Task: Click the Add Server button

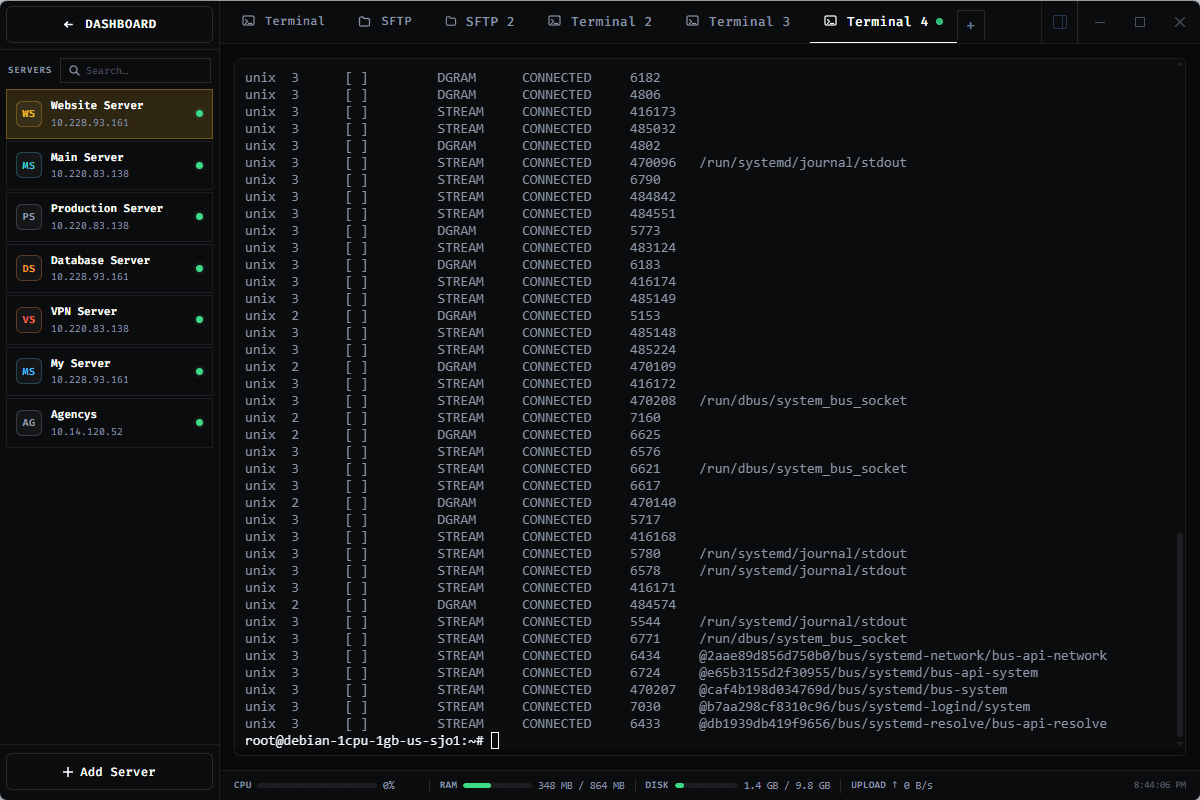Action: (109, 772)
